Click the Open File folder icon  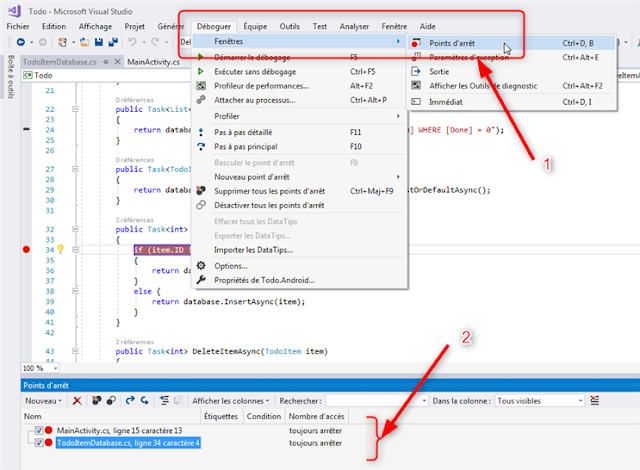(x=84, y=42)
